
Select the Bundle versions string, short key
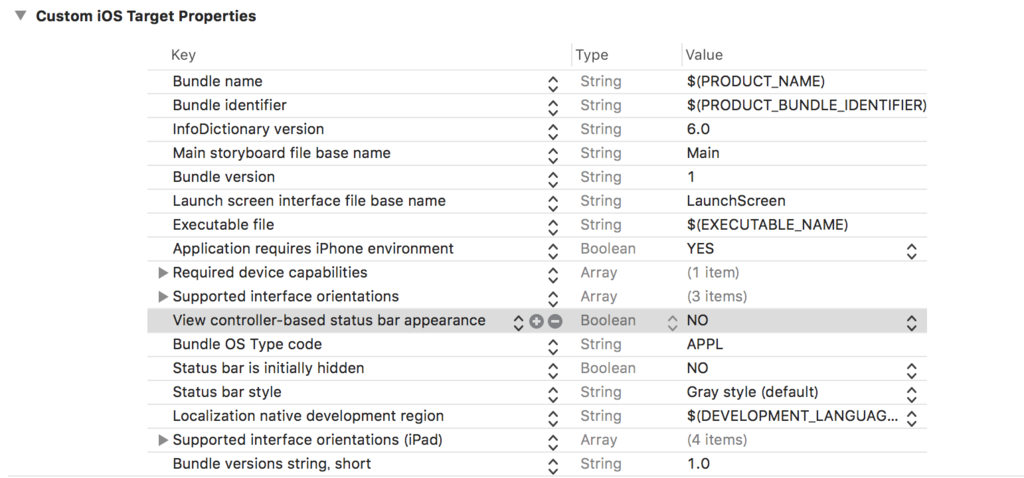coord(272,464)
